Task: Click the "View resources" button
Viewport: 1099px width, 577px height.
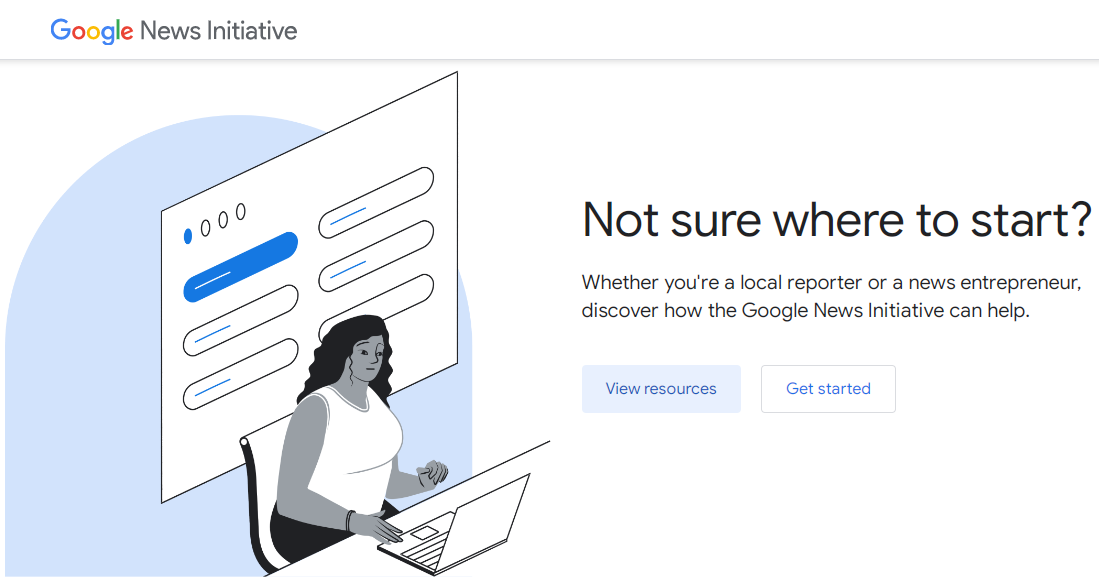Action: (x=661, y=389)
